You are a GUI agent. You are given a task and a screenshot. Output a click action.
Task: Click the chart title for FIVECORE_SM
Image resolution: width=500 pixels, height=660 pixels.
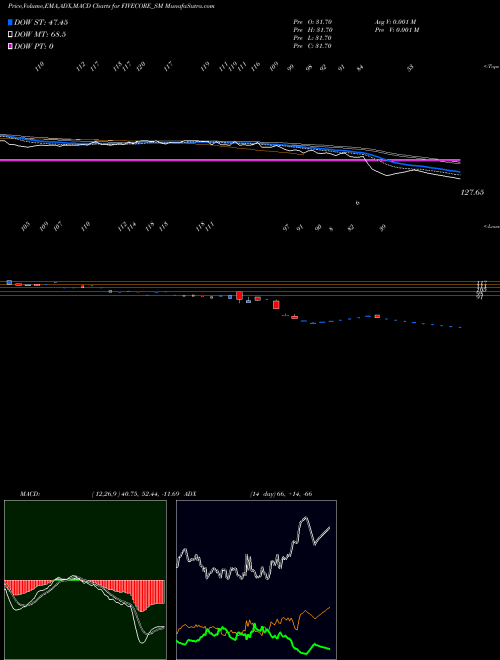(x=111, y=6)
